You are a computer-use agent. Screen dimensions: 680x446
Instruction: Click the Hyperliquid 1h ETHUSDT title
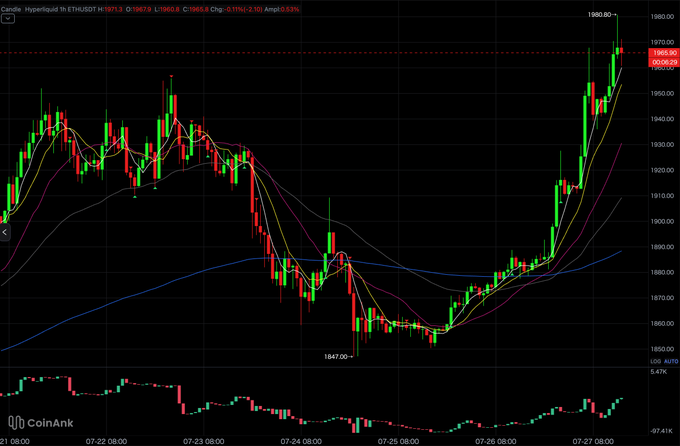click(x=61, y=9)
